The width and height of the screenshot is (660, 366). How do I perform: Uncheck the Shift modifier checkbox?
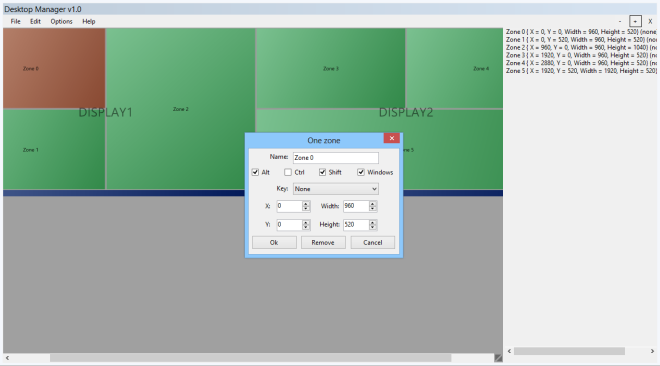322,172
